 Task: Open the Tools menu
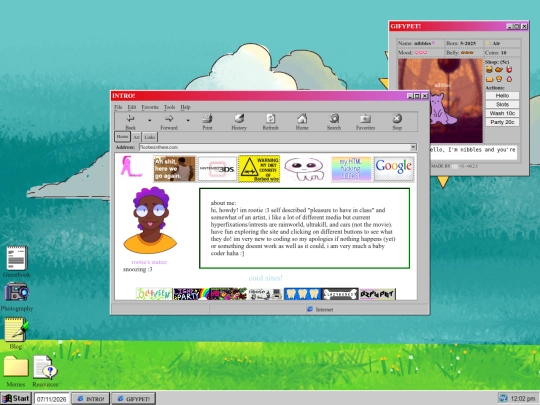click(x=169, y=107)
